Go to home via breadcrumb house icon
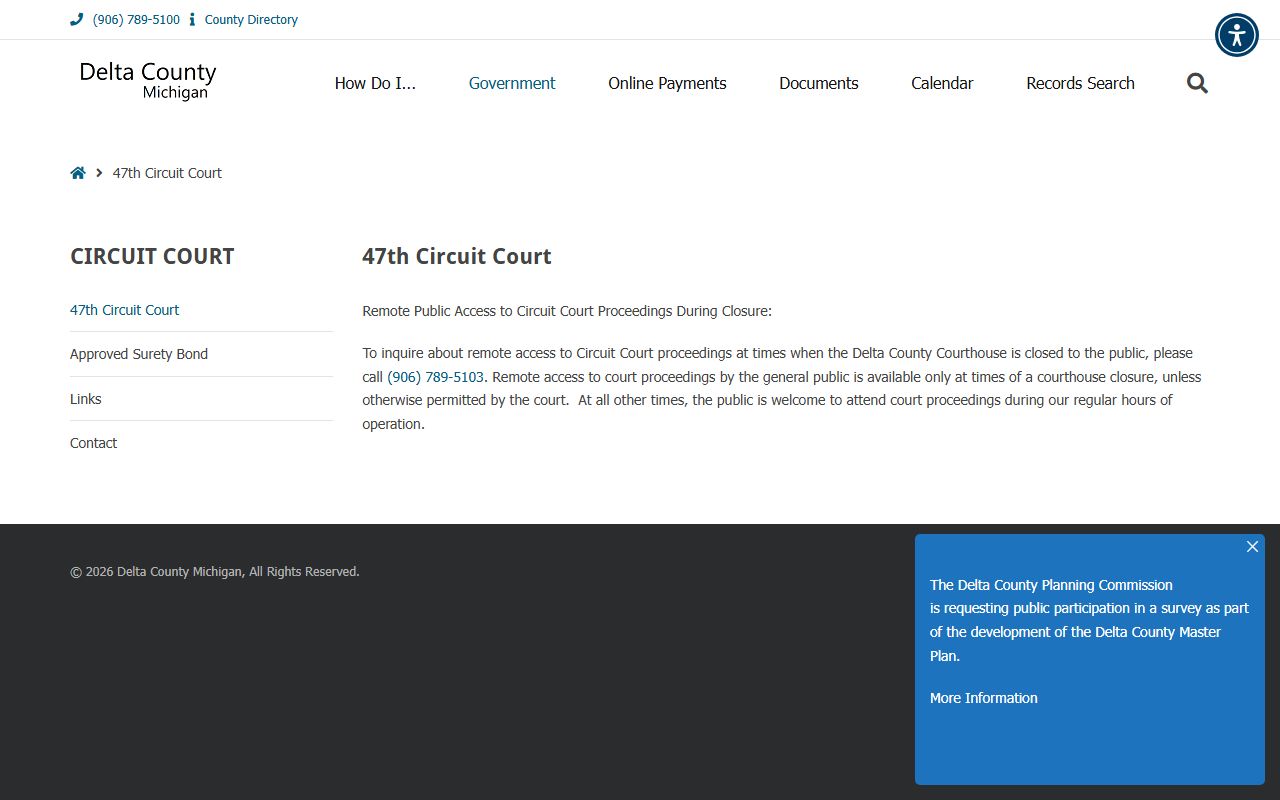The width and height of the screenshot is (1280, 800). [78, 173]
